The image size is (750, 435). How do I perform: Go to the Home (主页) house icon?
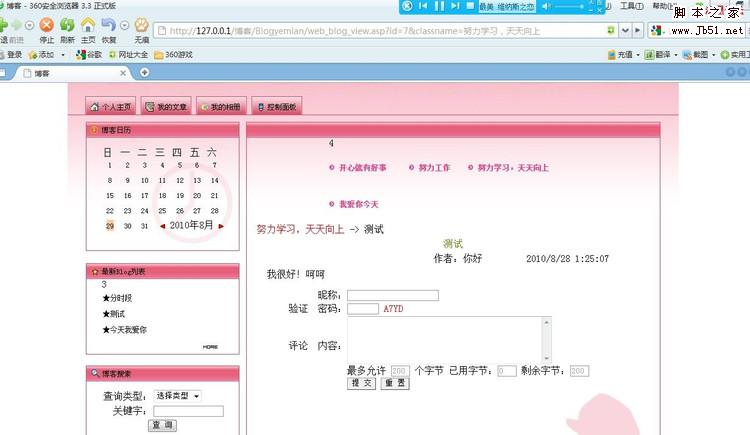88,25
